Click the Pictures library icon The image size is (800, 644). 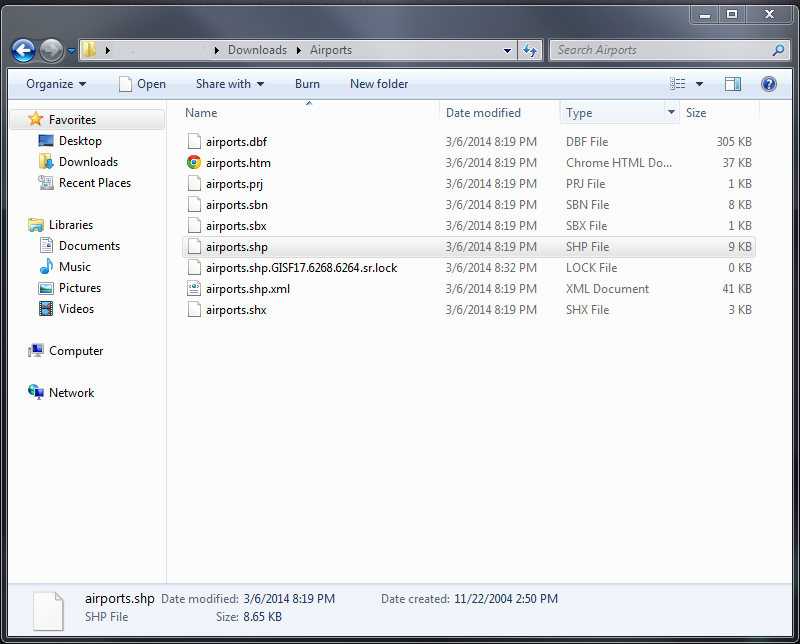[x=46, y=288]
